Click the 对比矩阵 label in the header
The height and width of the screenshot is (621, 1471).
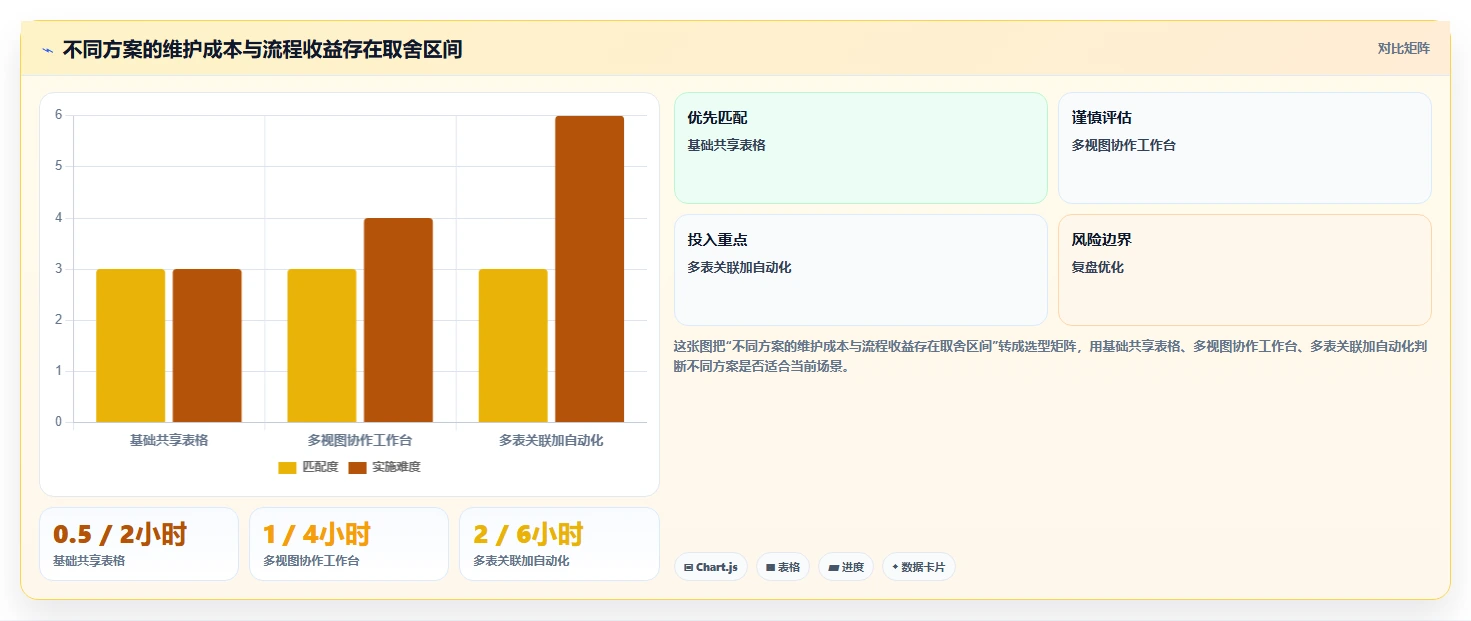coord(1403,48)
